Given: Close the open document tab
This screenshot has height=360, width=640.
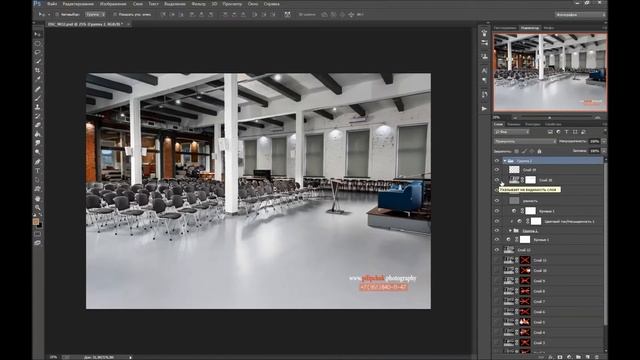Looking at the screenshot, I should pyautogui.click(x=128, y=24).
